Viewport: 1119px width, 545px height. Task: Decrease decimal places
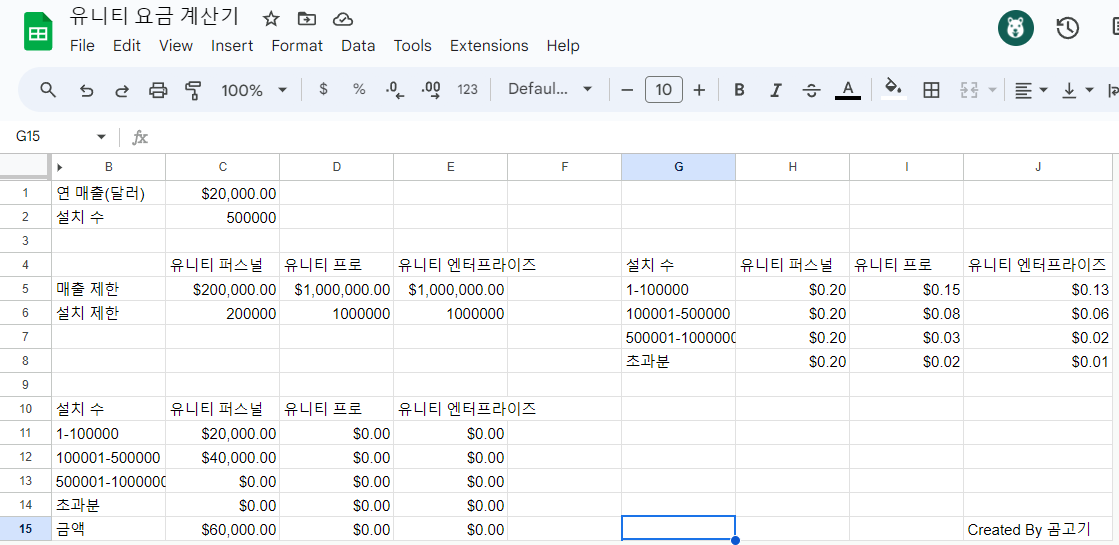(x=395, y=89)
